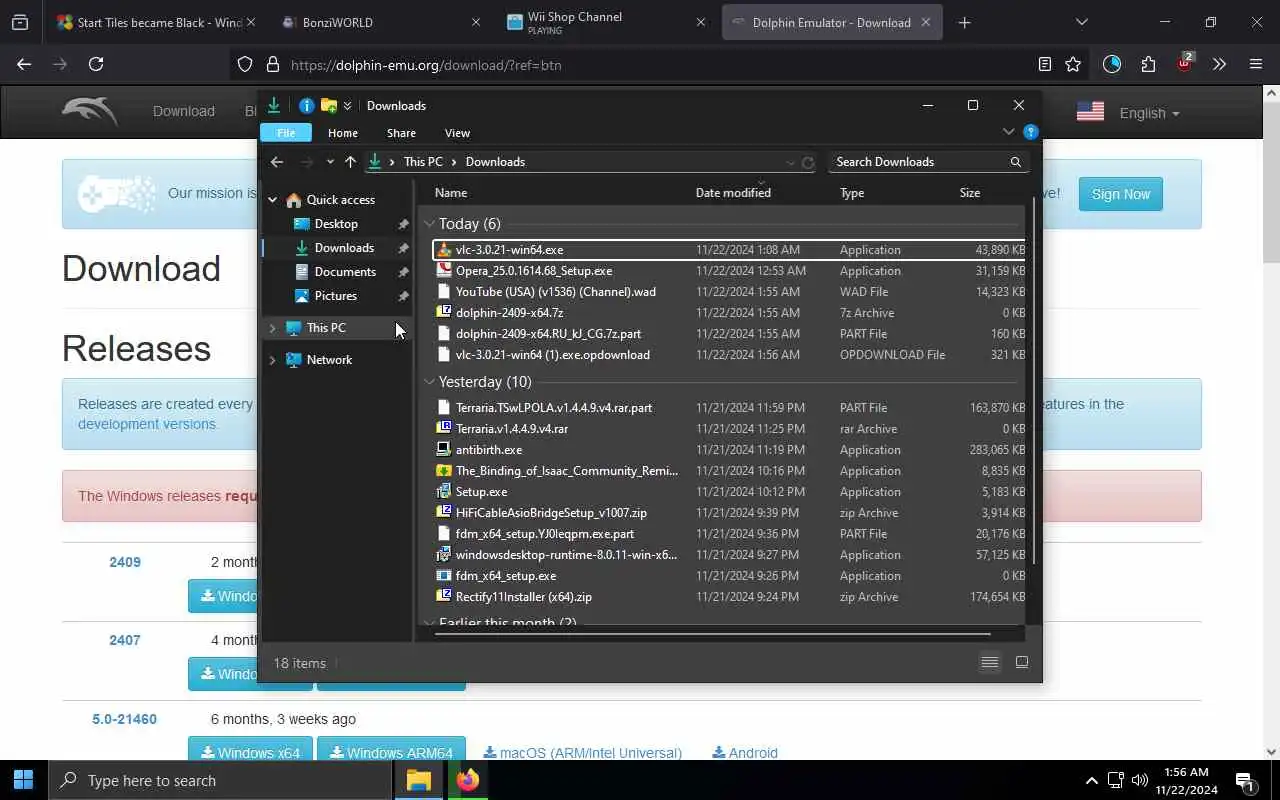Open the macOS (ARM/Intel Universal) link
The width and height of the screenshot is (1280, 800).
(x=582, y=753)
